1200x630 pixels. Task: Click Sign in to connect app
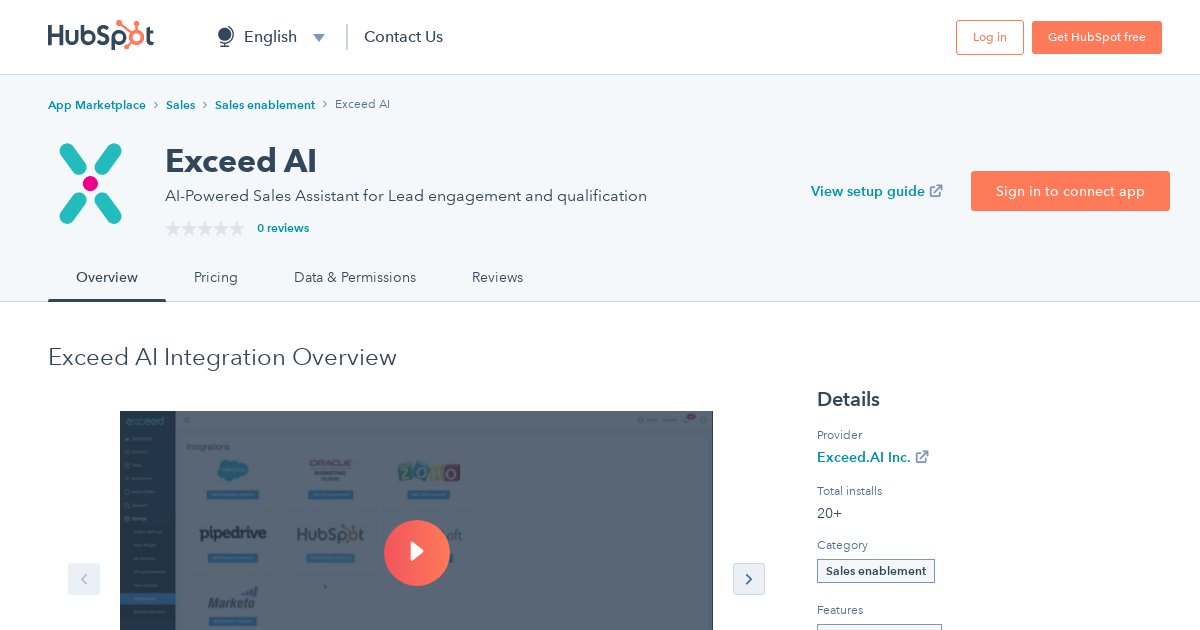[1070, 191]
